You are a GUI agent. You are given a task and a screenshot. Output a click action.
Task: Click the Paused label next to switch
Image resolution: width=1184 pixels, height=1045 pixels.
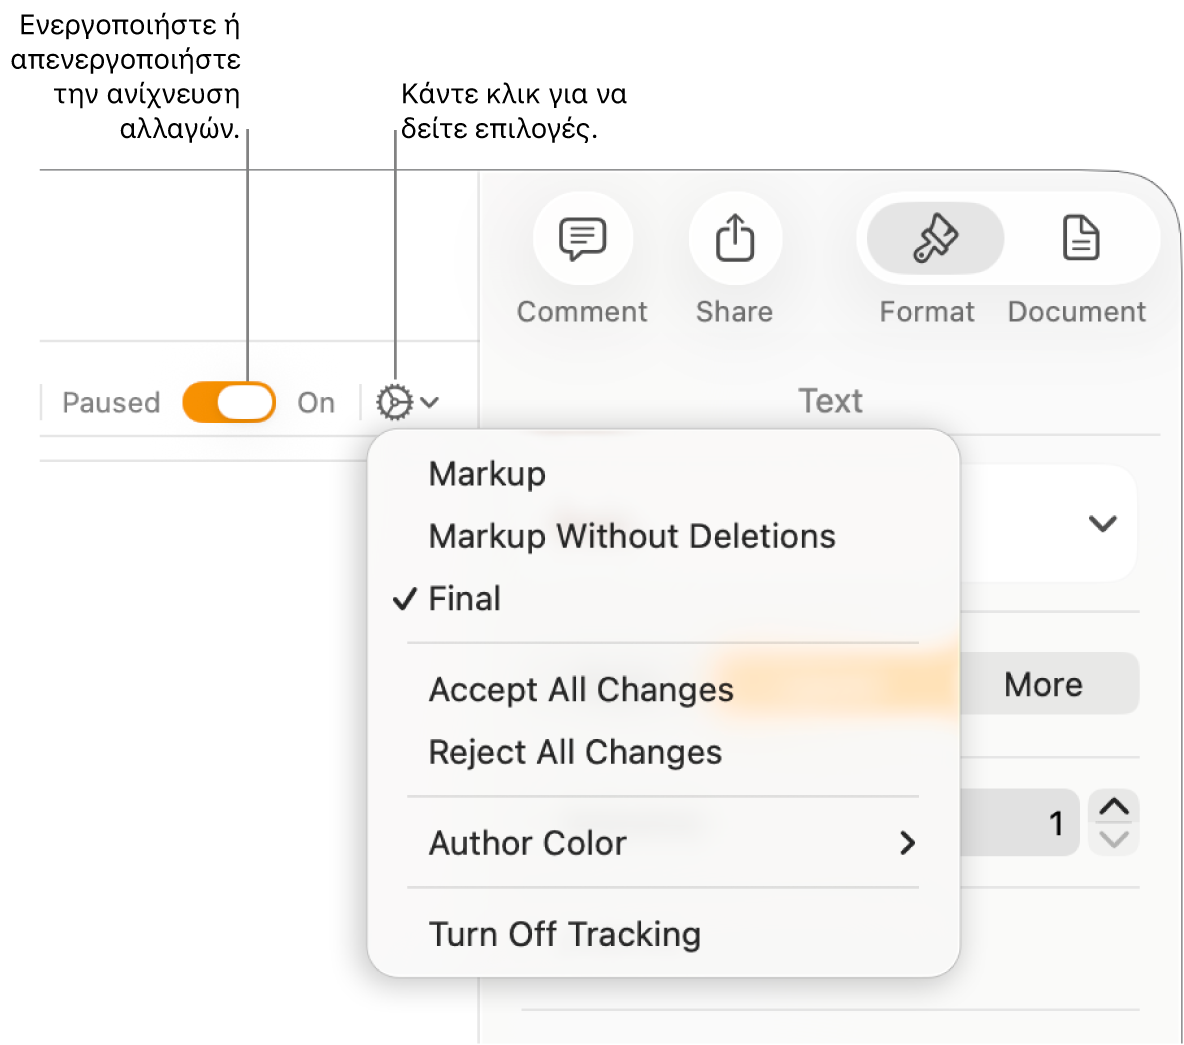(x=111, y=402)
